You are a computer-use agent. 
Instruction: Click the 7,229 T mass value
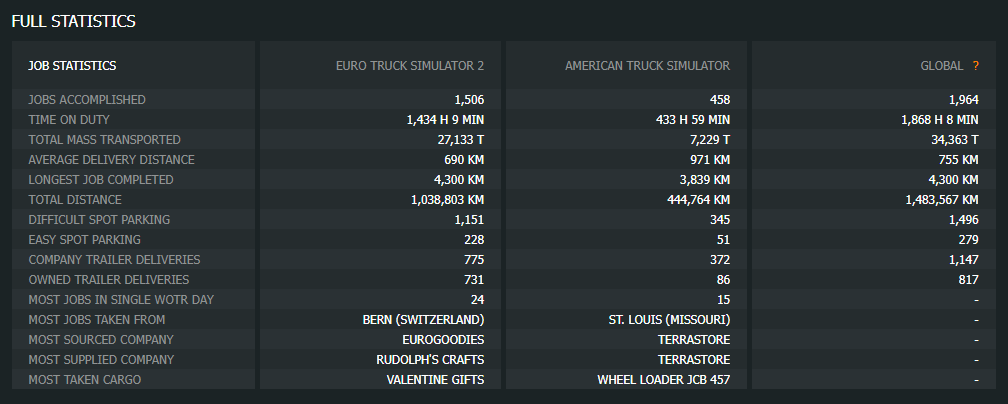(710, 140)
